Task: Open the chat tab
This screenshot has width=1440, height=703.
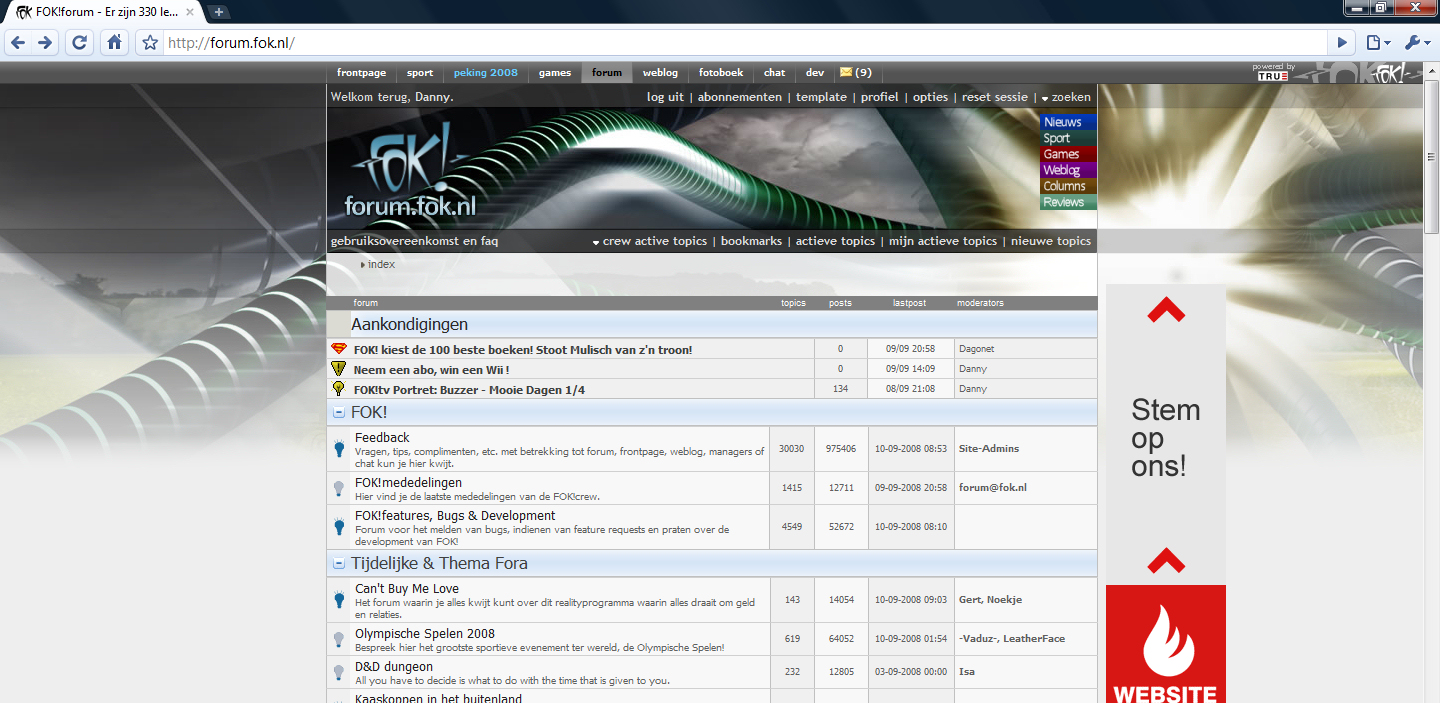Action: [774, 73]
